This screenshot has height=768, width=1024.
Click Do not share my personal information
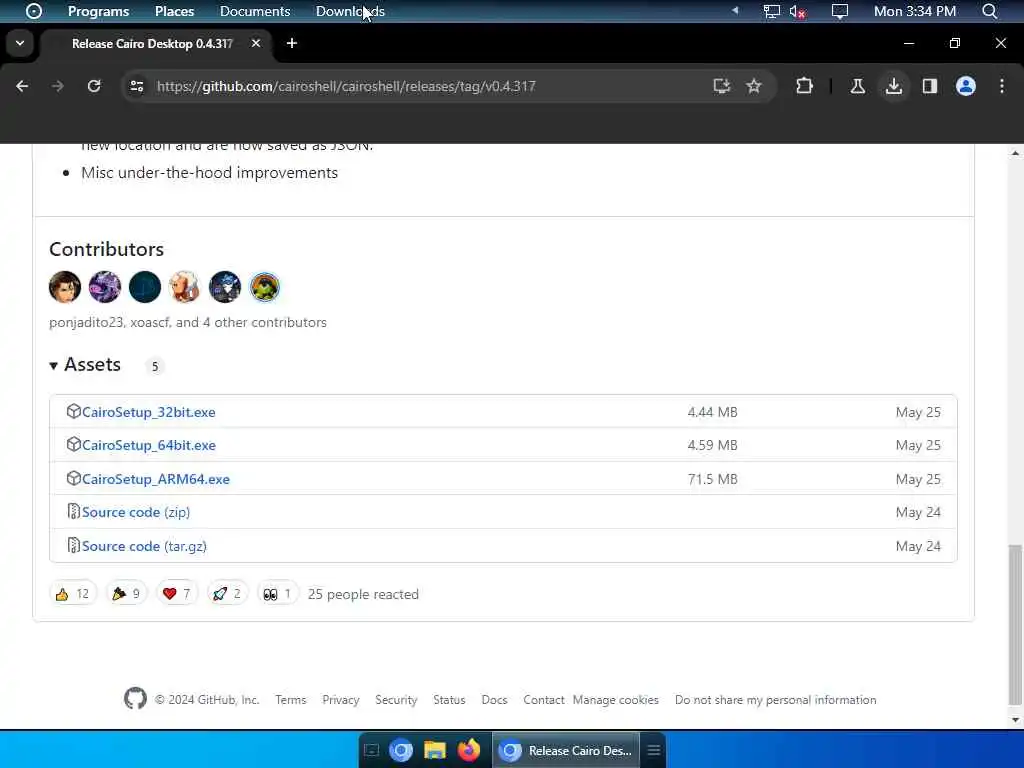pos(775,699)
